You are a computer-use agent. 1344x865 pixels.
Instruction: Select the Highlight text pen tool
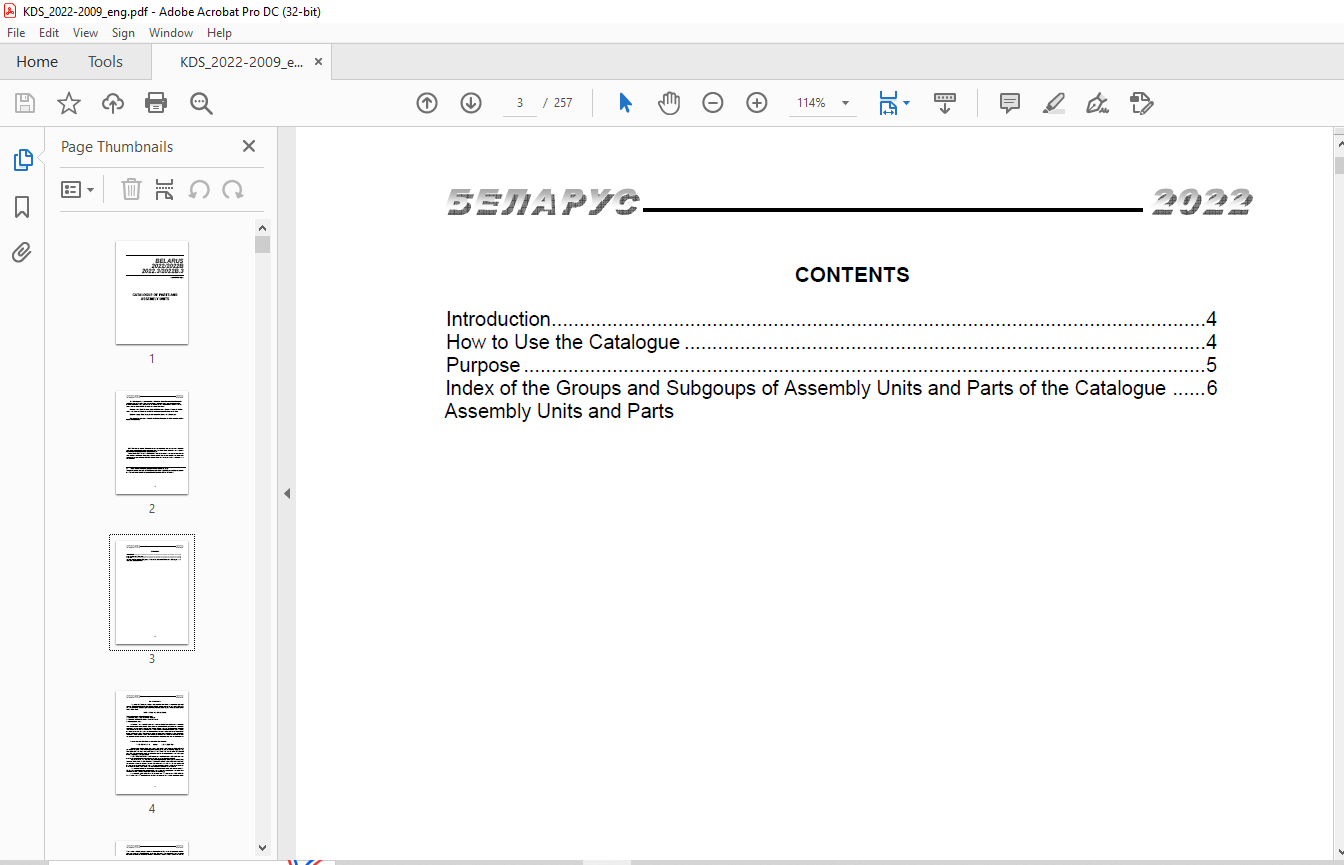[1054, 103]
